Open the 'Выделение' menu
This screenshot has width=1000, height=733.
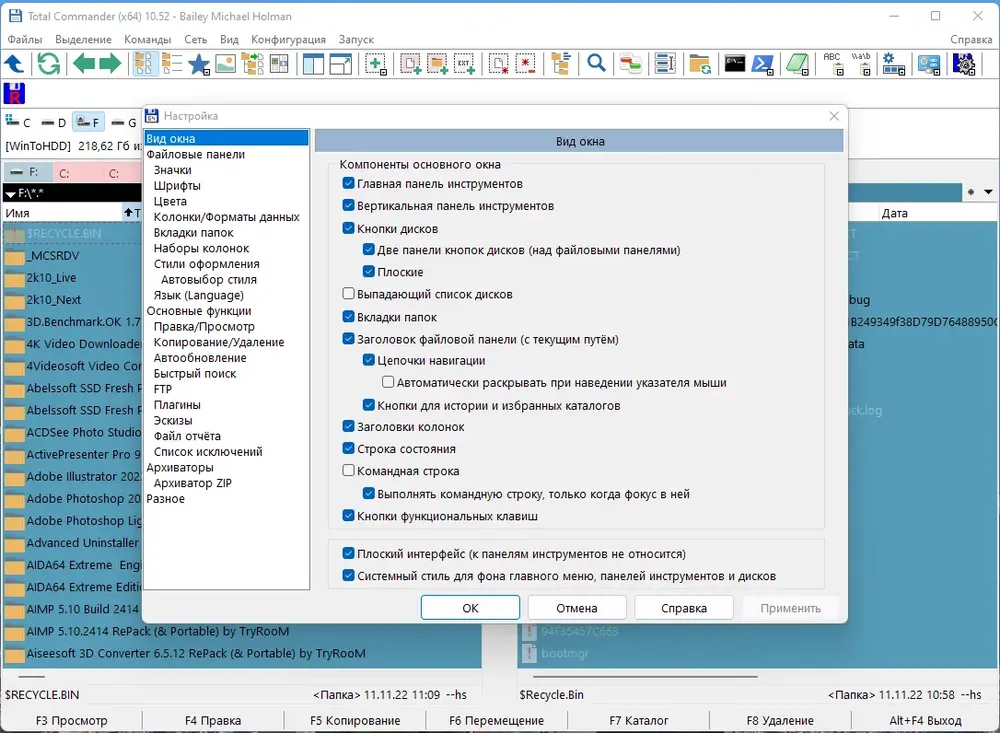(x=84, y=40)
